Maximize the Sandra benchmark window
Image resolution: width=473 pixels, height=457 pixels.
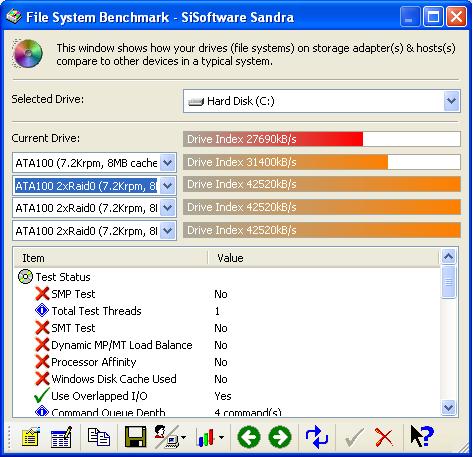(433, 17)
